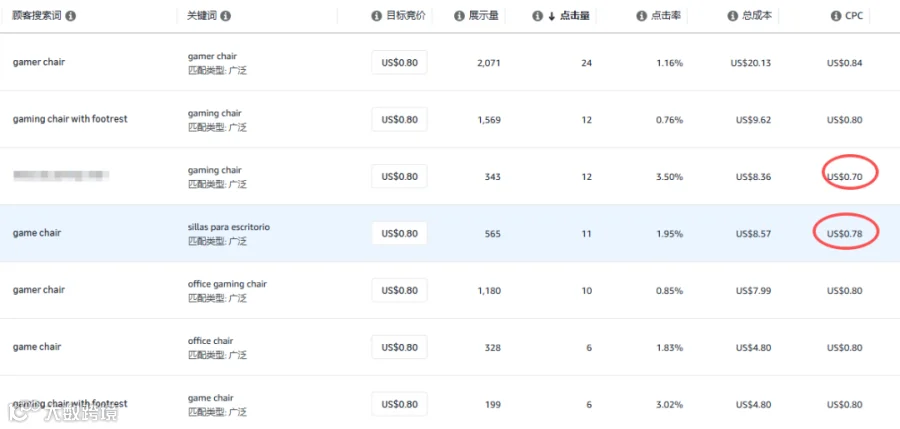Click keyword sillas para escritorio

[x=228, y=227]
